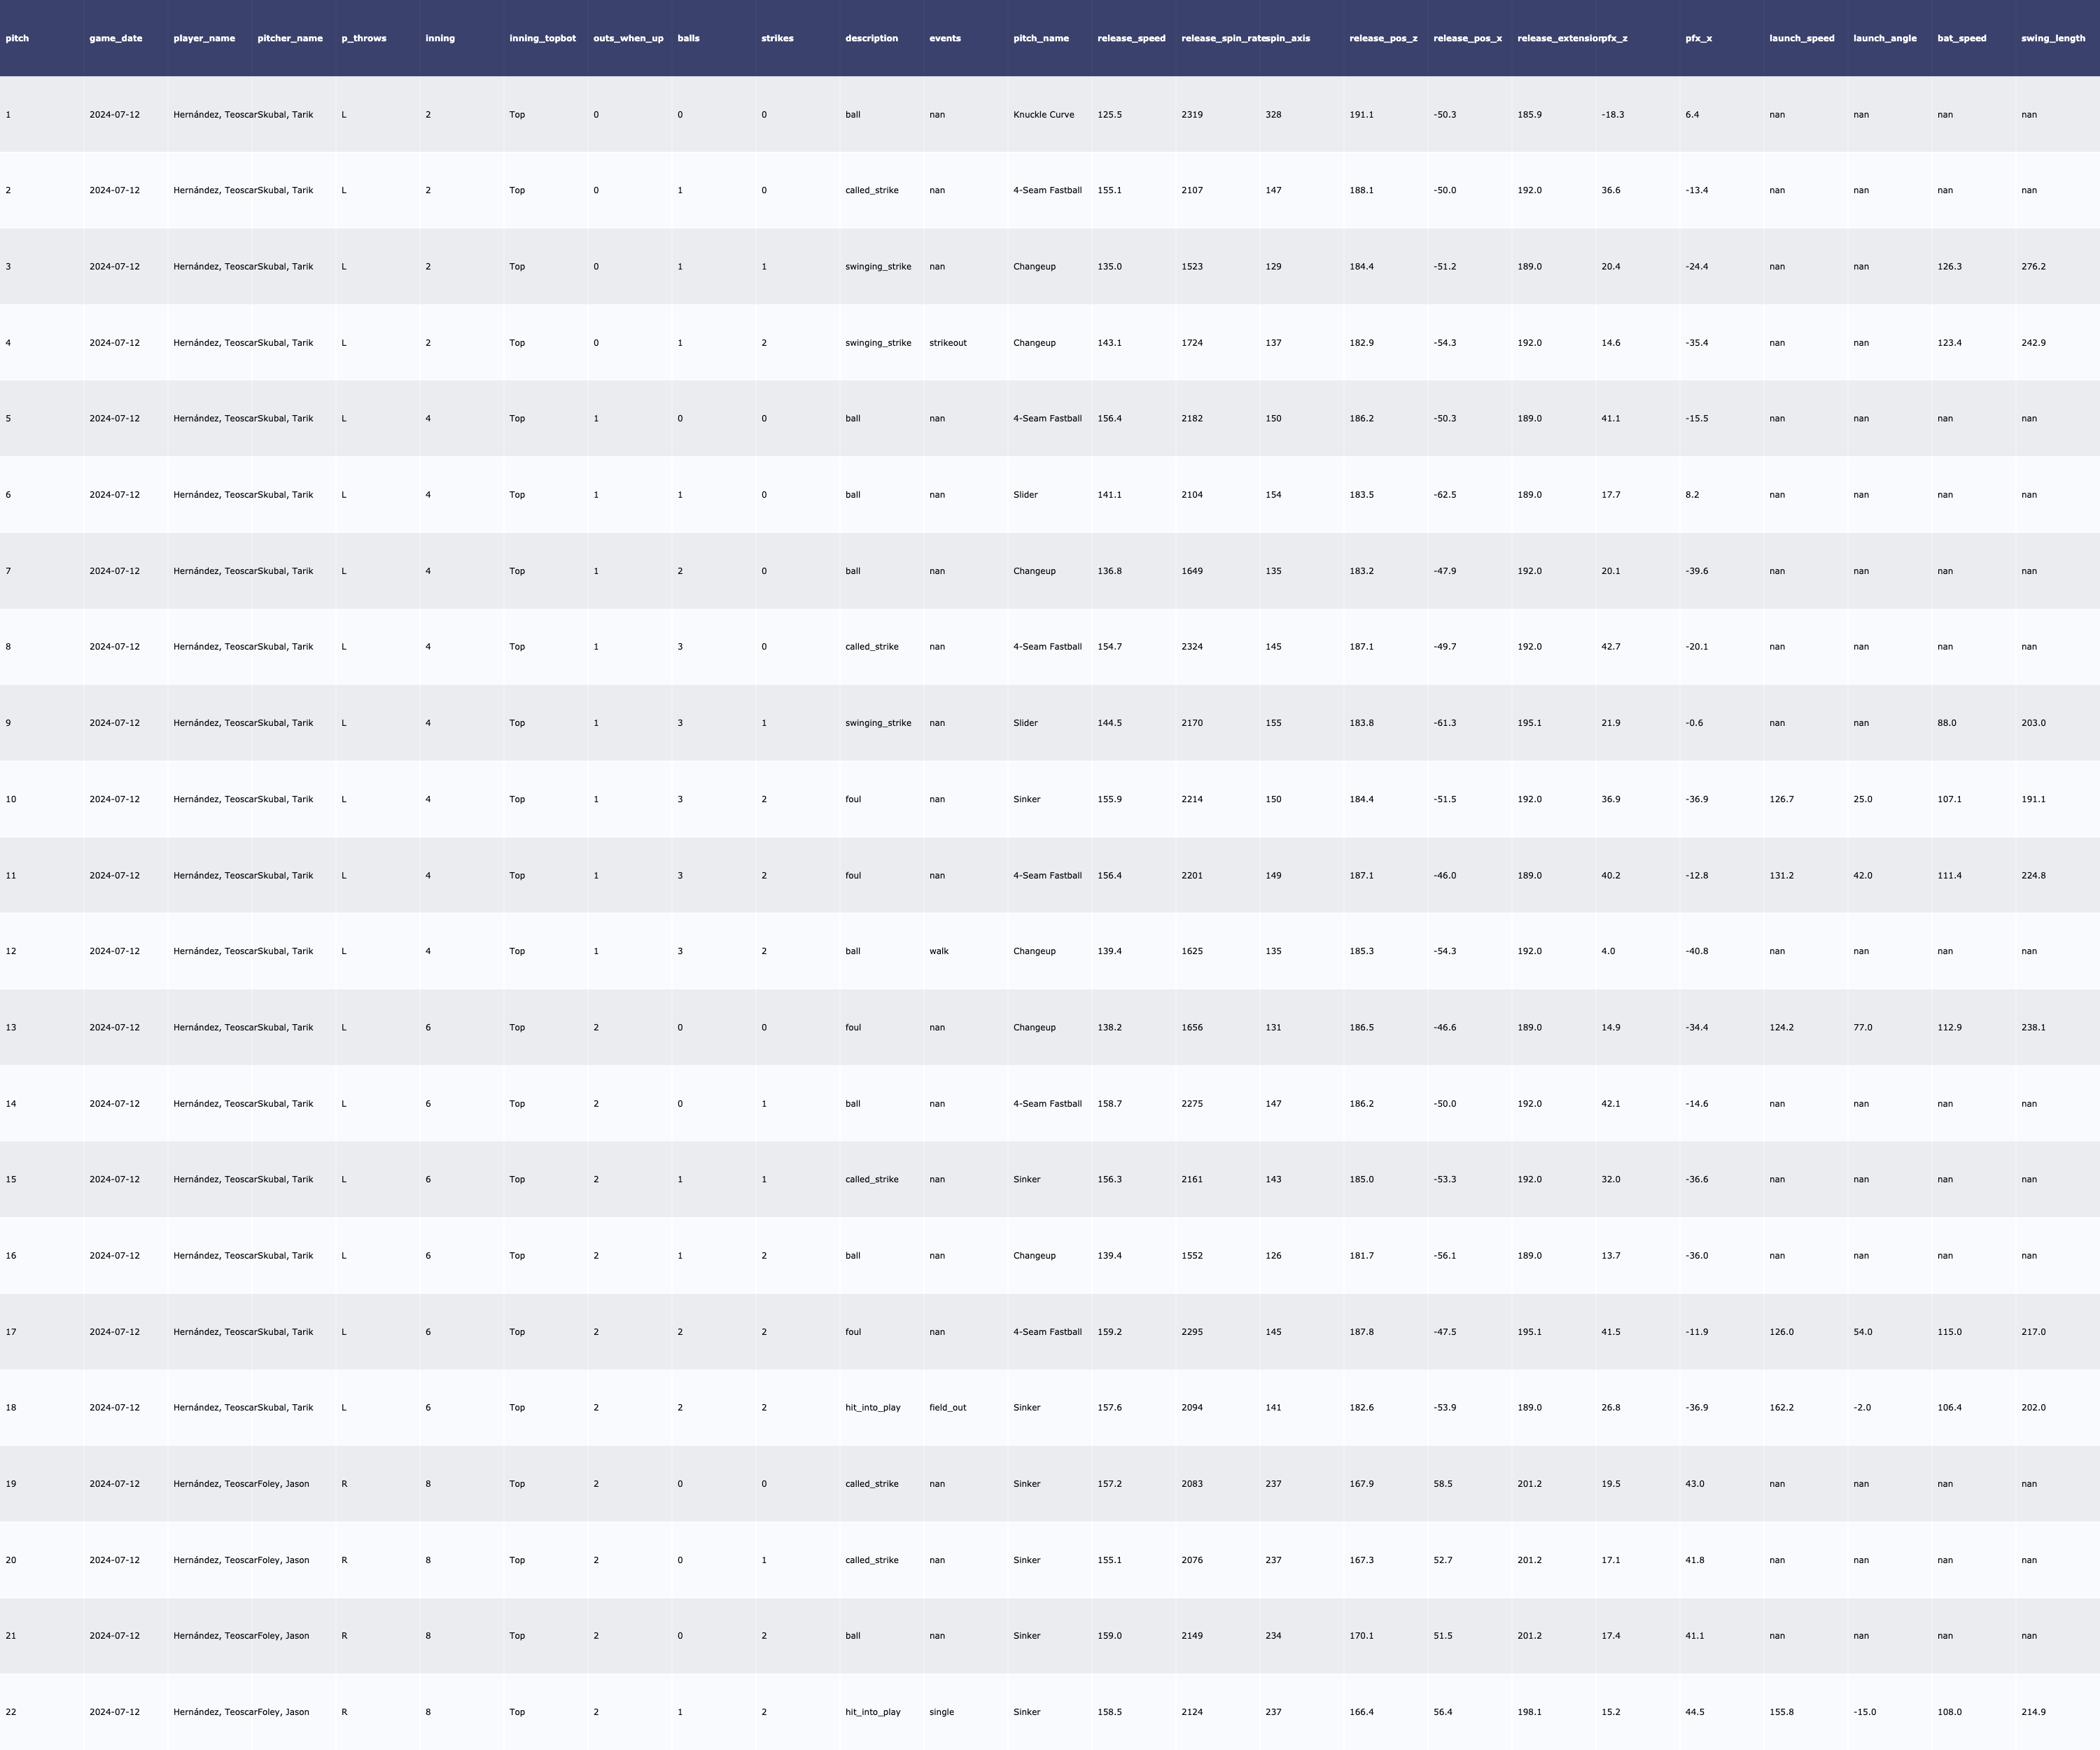Click the pitch number 10 cell

coord(11,799)
